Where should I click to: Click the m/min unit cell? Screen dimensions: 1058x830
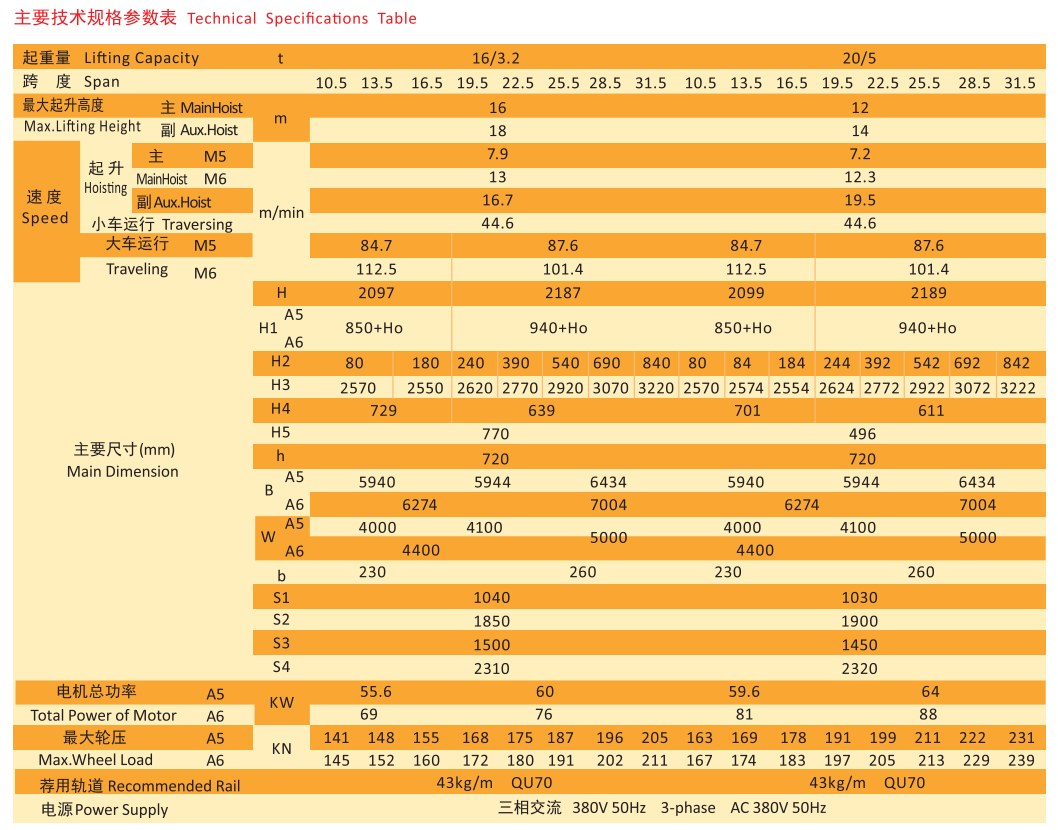pos(281,212)
